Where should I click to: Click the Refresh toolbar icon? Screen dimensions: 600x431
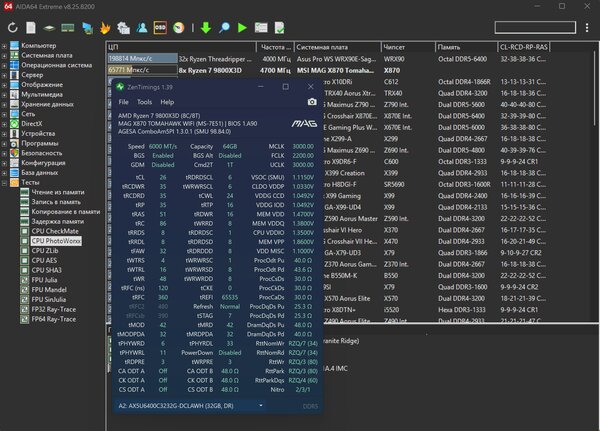(12, 28)
